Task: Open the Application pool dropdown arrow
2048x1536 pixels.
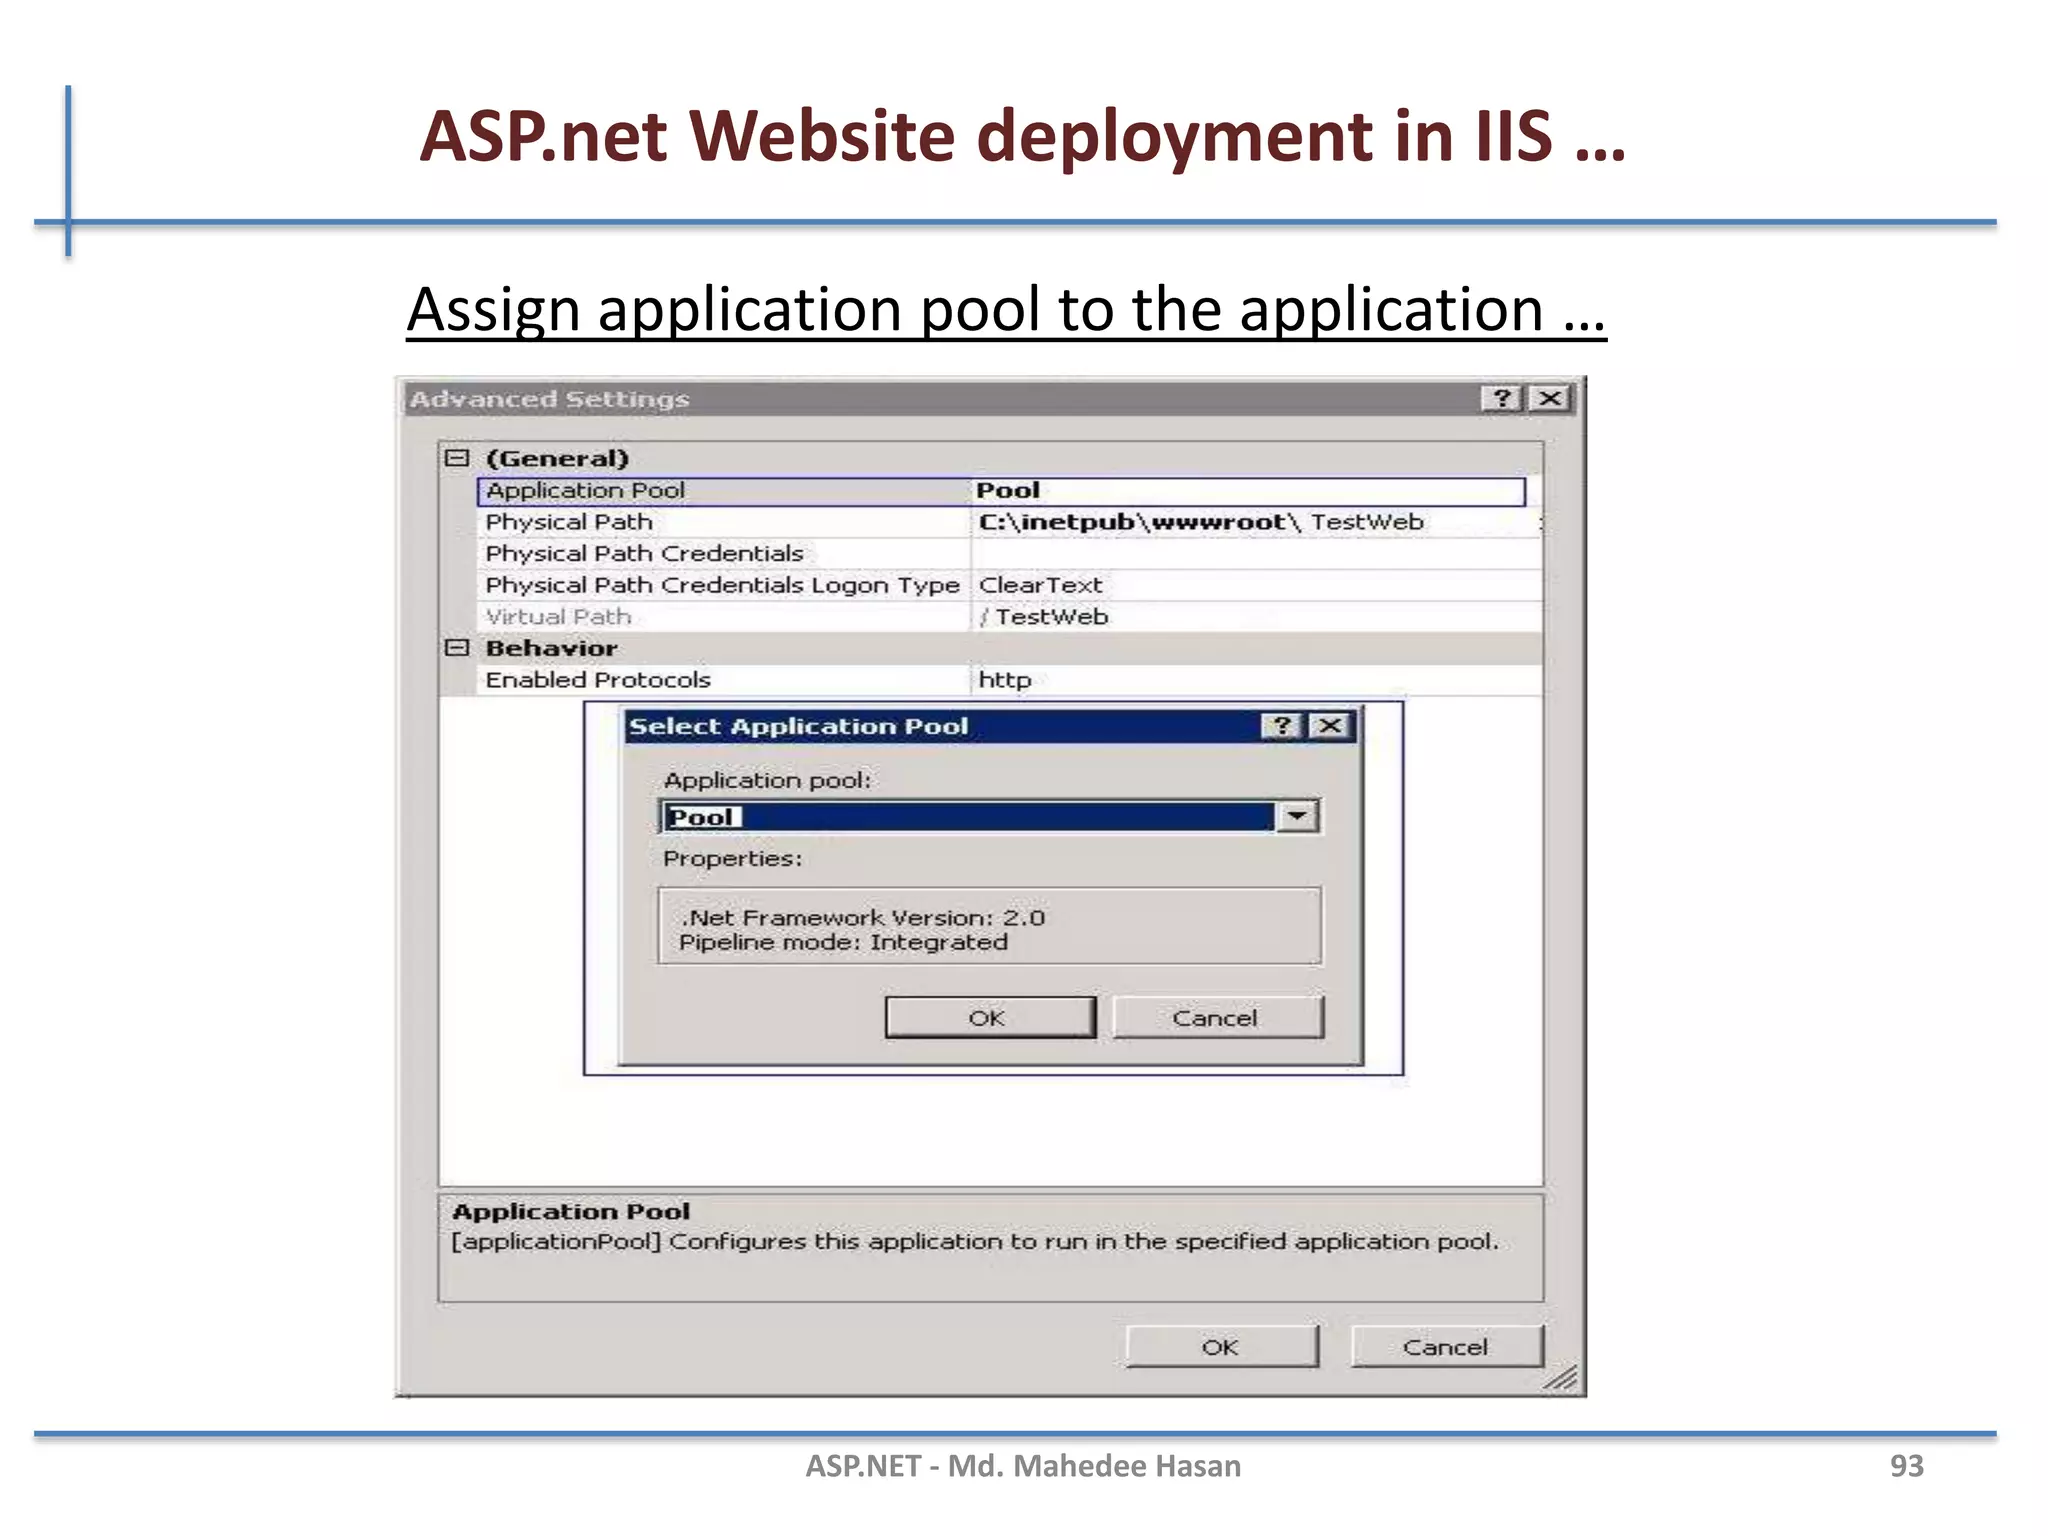Action: coord(1297,817)
